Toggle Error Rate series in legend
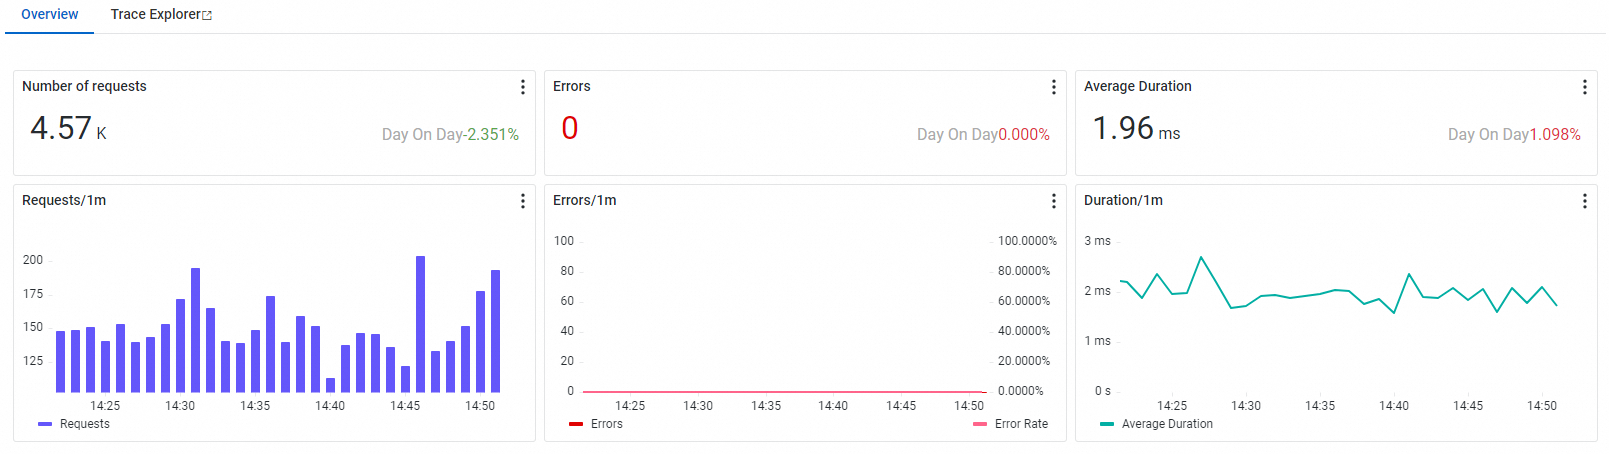This screenshot has width=1609, height=454. point(1021,424)
